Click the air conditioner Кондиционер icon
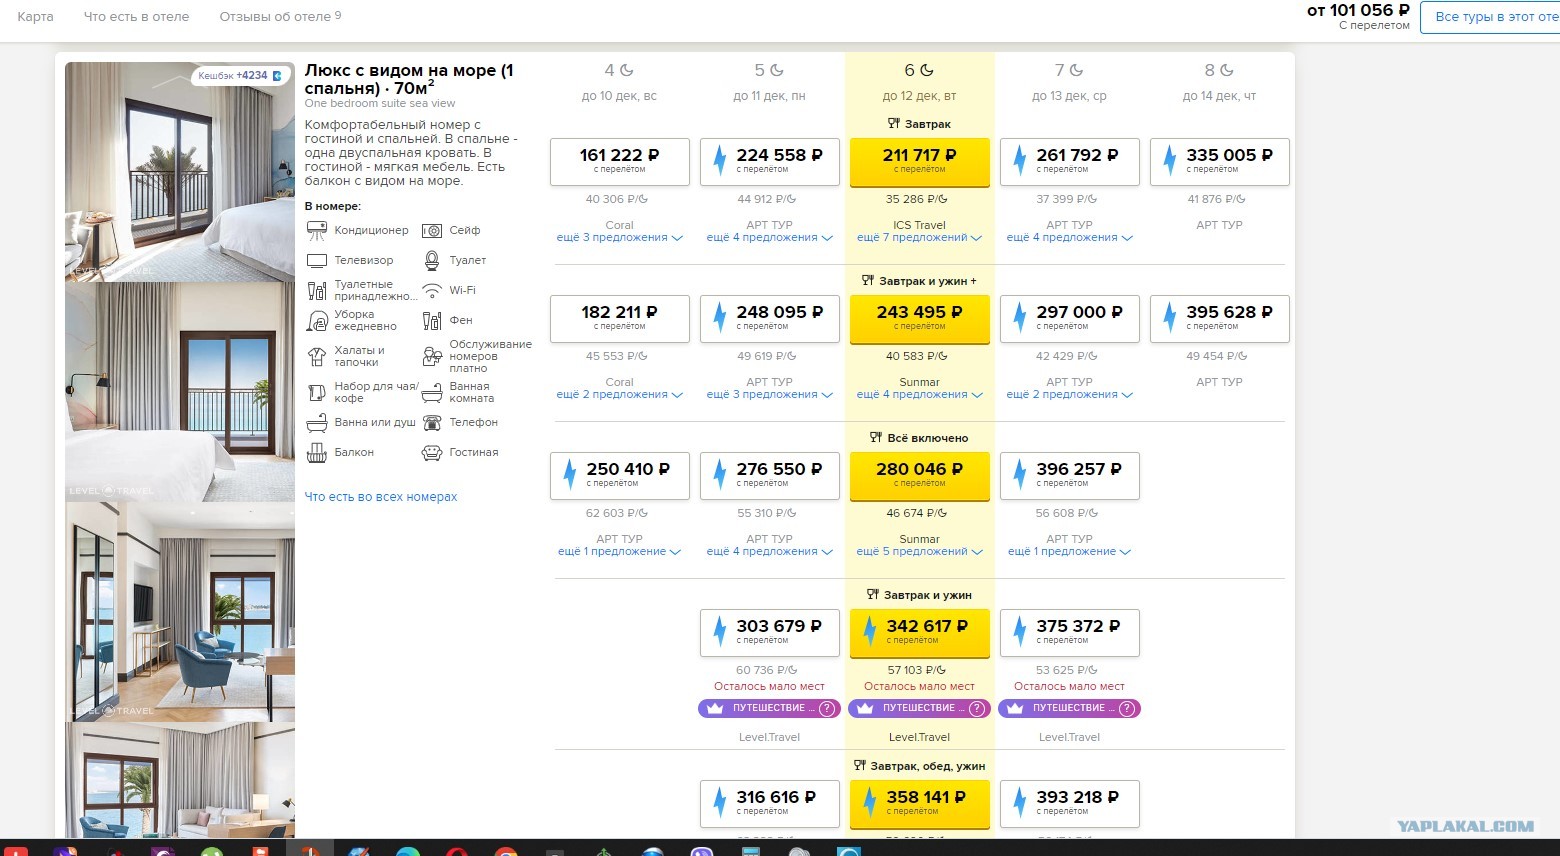This screenshot has height=856, width=1560. [x=317, y=230]
